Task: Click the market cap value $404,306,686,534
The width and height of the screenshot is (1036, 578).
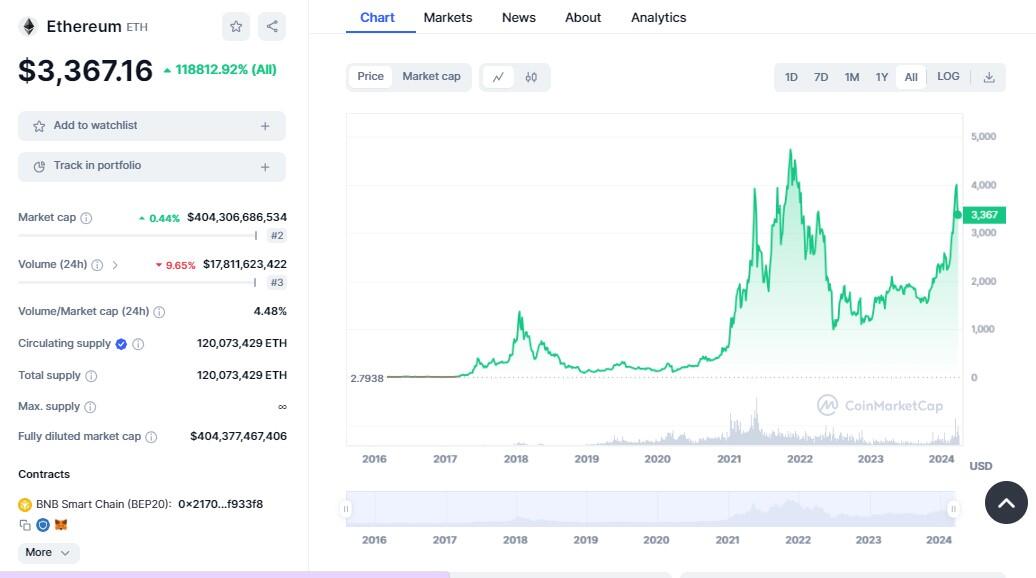Action: (x=237, y=217)
